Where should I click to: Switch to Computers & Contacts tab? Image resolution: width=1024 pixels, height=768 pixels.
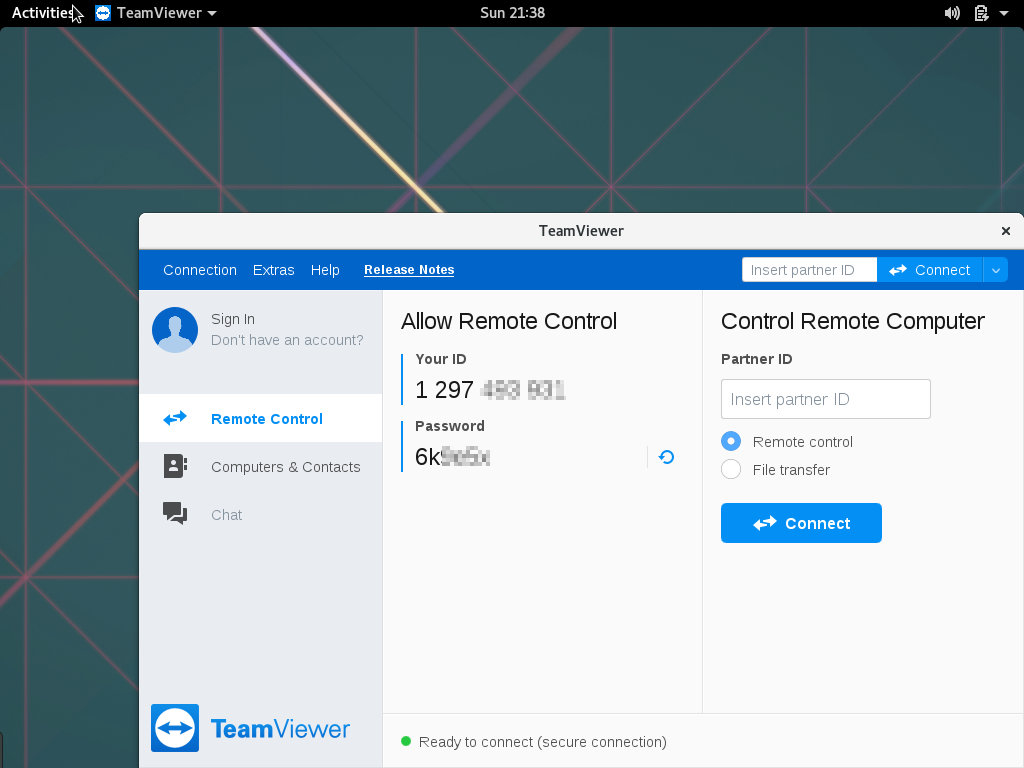coord(261,466)
